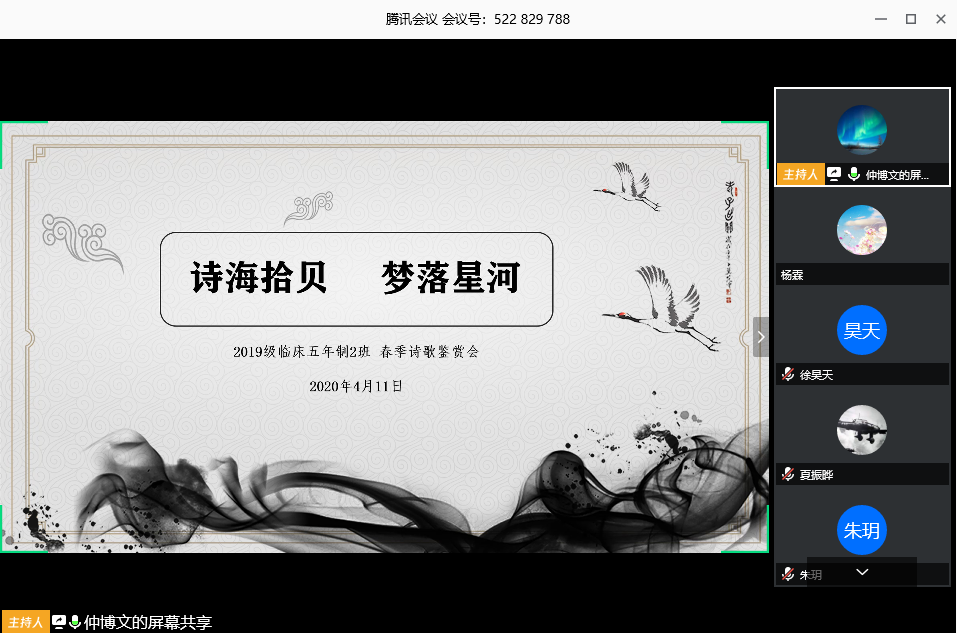The height and width of the screenshot is (633, 957).
Task: Click screen share icon in host's video tile
Action: pos(834,175)
